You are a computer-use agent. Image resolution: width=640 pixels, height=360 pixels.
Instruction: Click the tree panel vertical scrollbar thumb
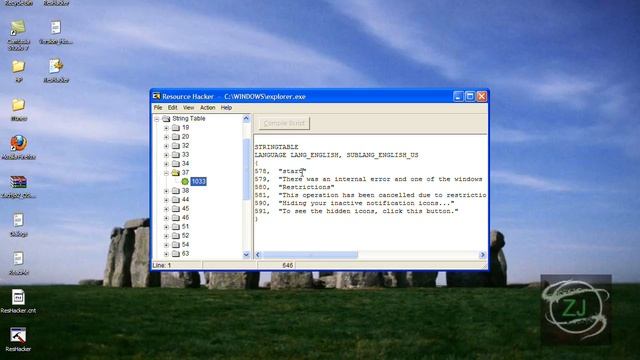coord(246,169)
